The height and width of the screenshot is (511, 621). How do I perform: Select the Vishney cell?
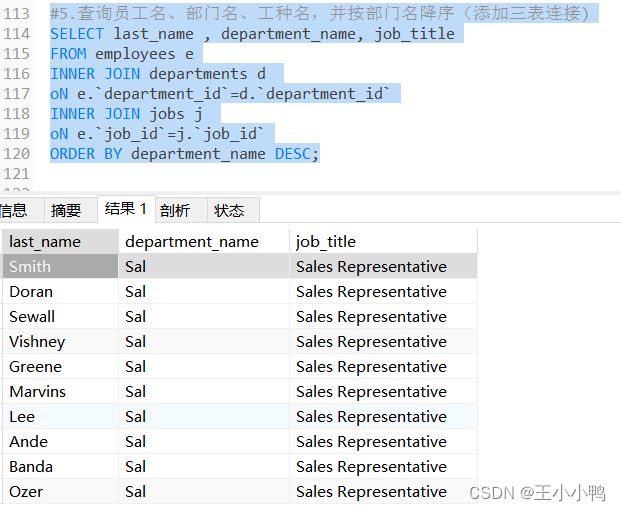click(x=60, y=341)
